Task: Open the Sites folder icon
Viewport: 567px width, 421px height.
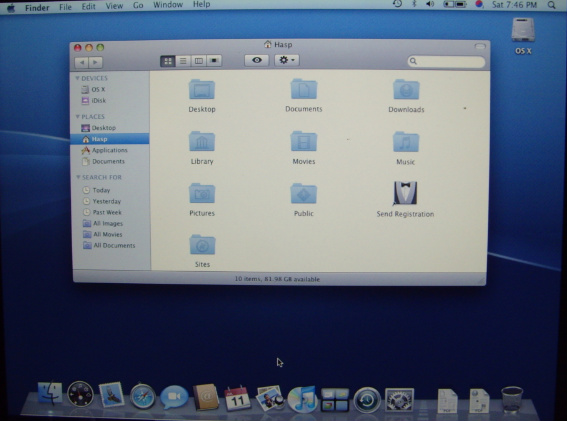Action: coord(202,245)
